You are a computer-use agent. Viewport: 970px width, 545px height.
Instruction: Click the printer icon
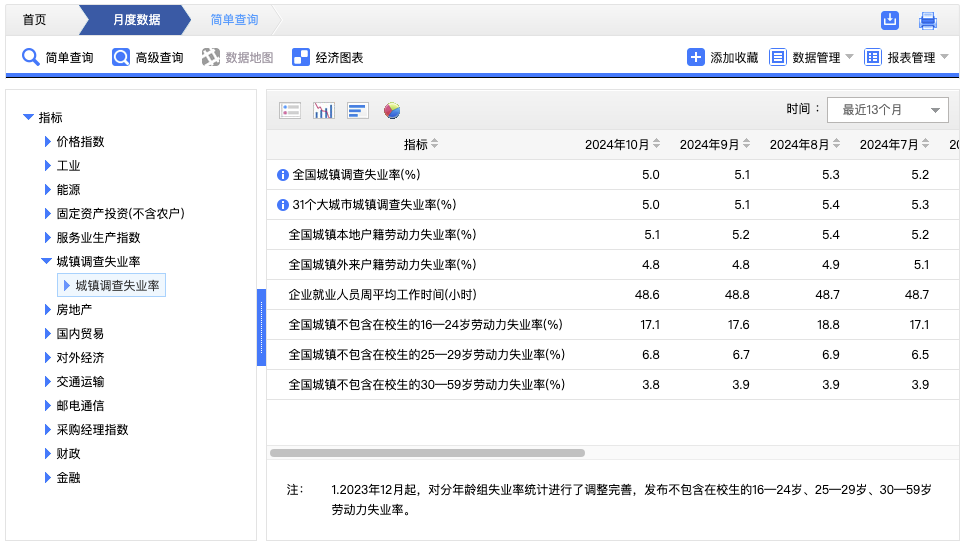click(x=928, y=20)
